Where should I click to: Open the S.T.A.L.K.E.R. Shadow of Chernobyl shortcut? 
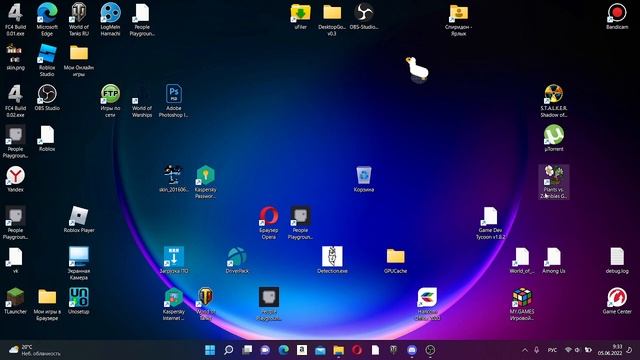(x=553, y=100)
